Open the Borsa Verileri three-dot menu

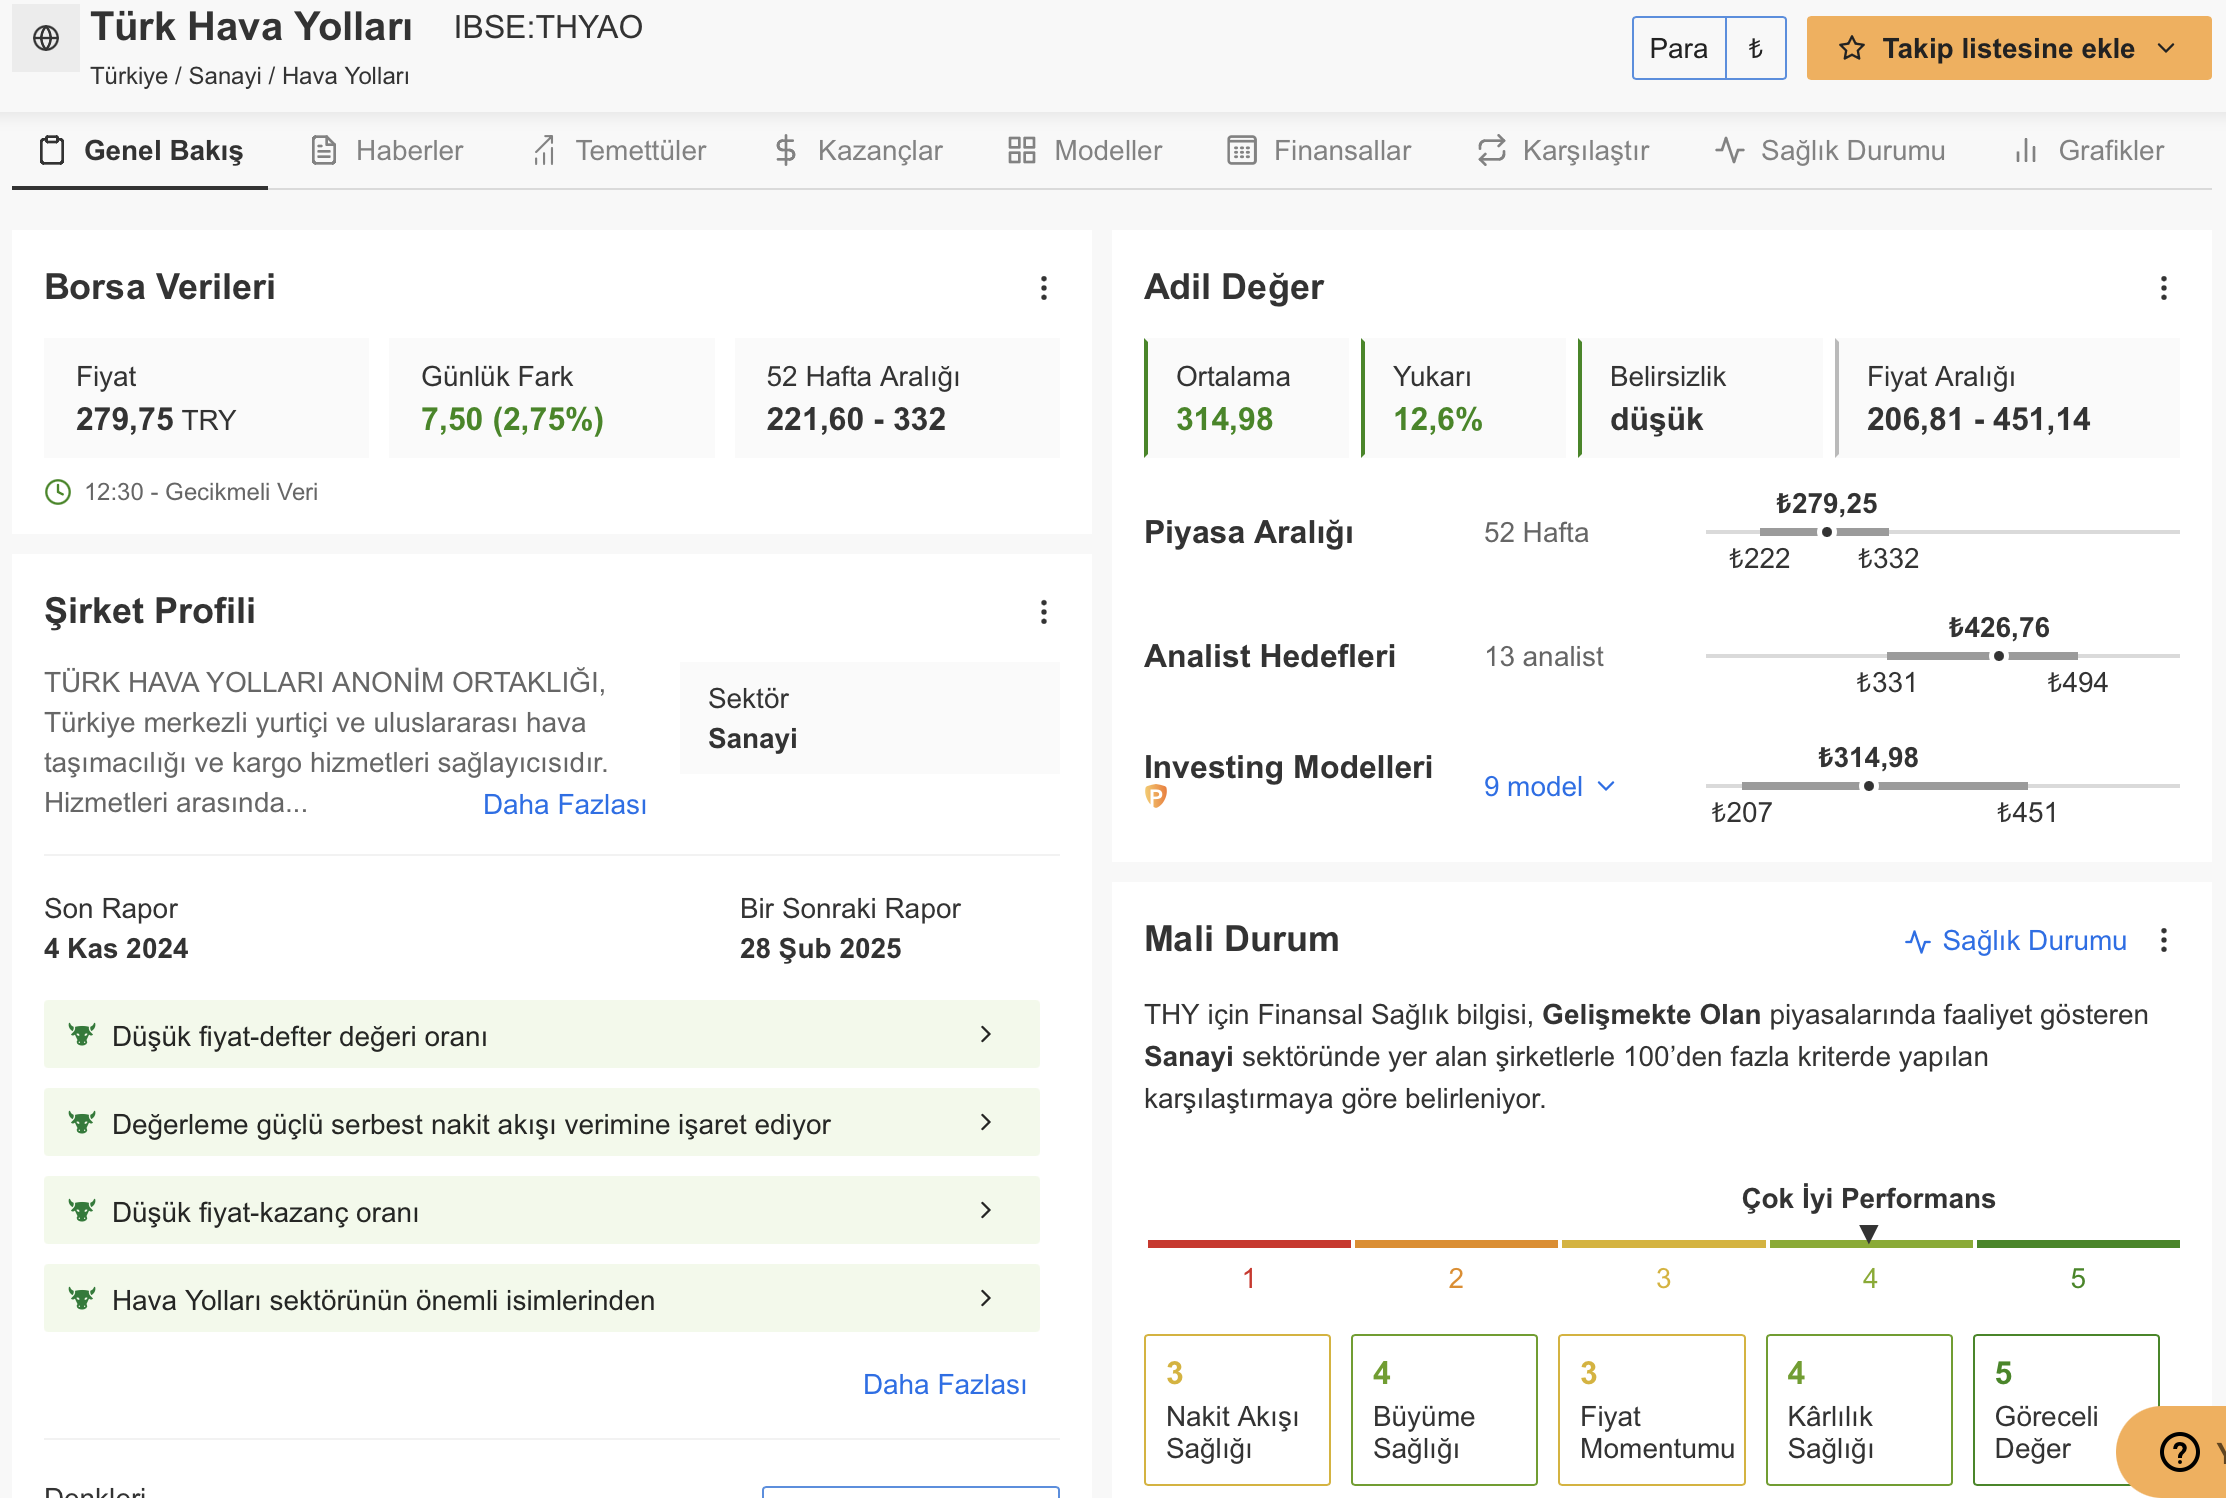coord(1043,288)
